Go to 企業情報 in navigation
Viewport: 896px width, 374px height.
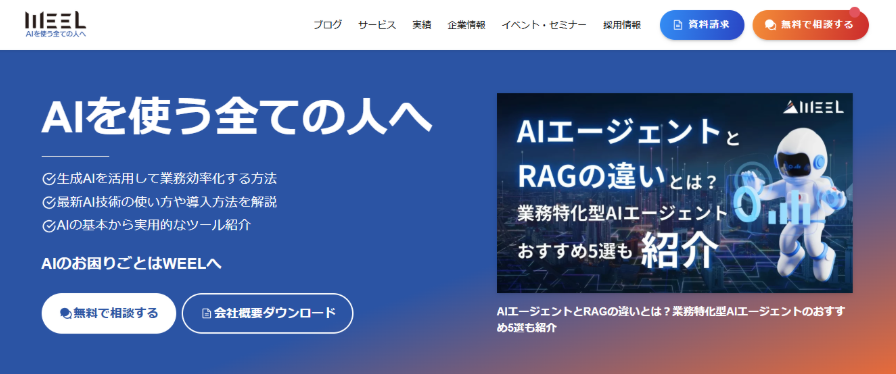[x=466, y=25]
